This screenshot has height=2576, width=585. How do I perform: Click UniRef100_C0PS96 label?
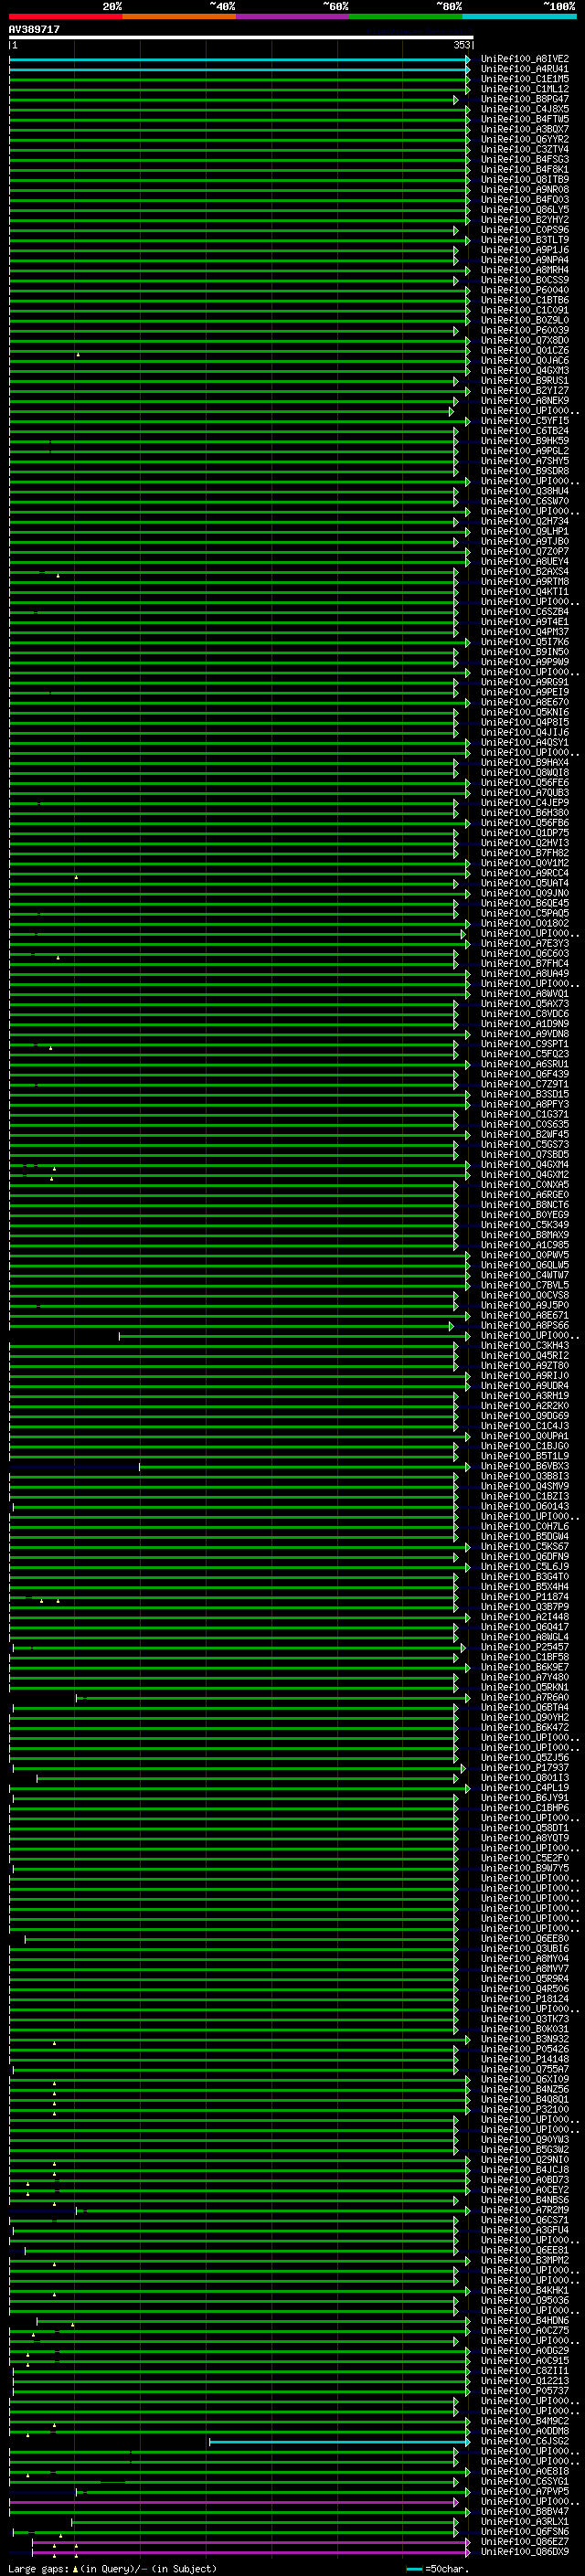(524, 230)
